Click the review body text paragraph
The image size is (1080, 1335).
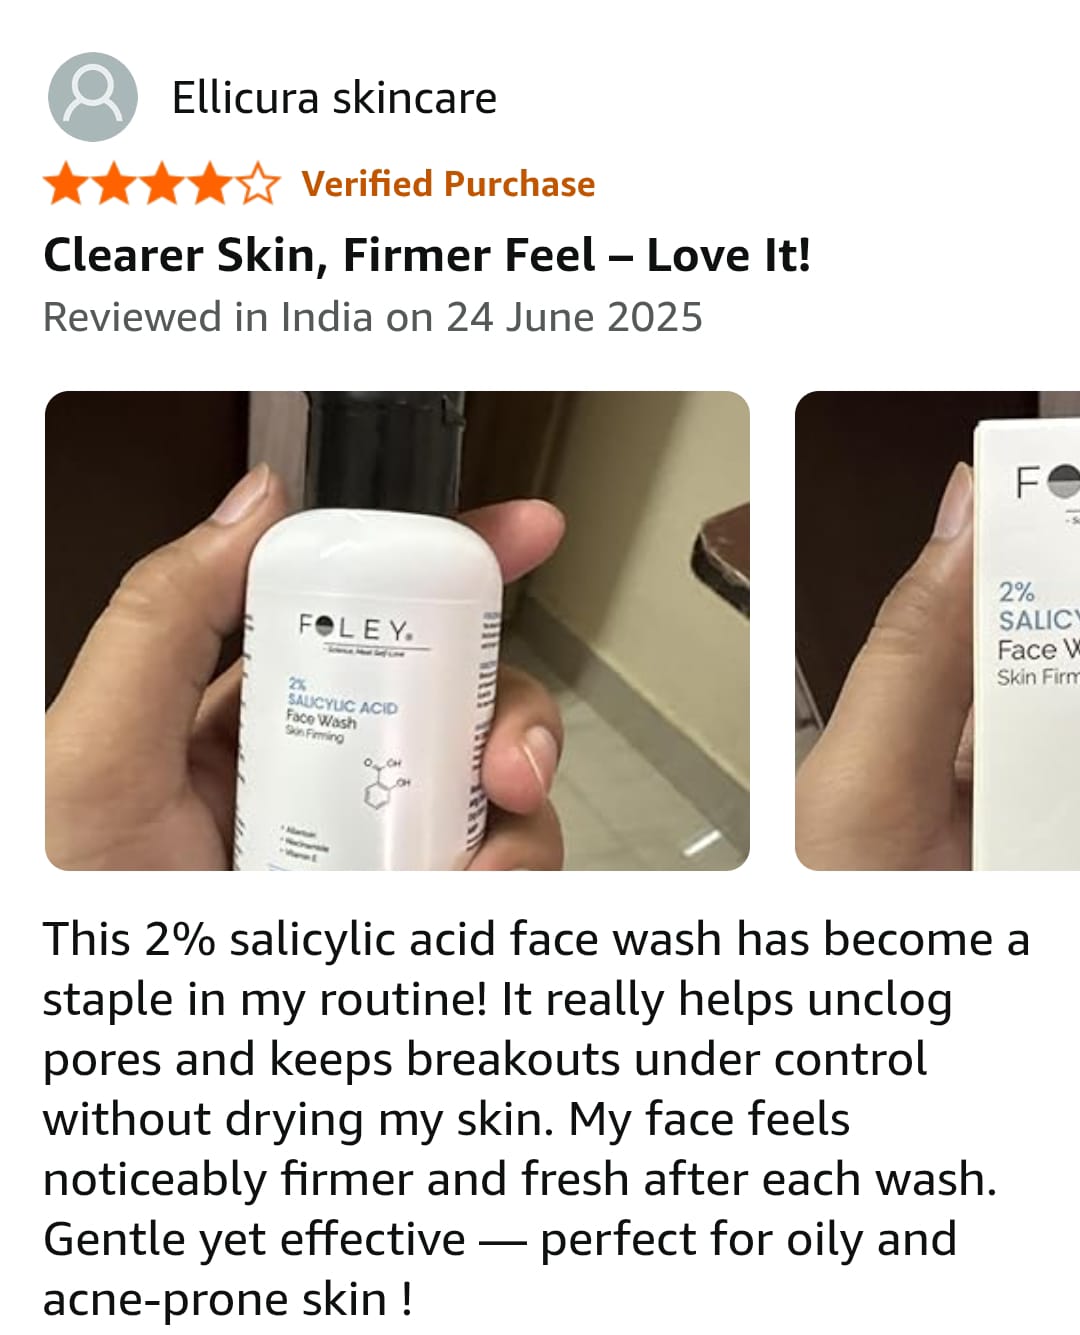[536, 1119]
